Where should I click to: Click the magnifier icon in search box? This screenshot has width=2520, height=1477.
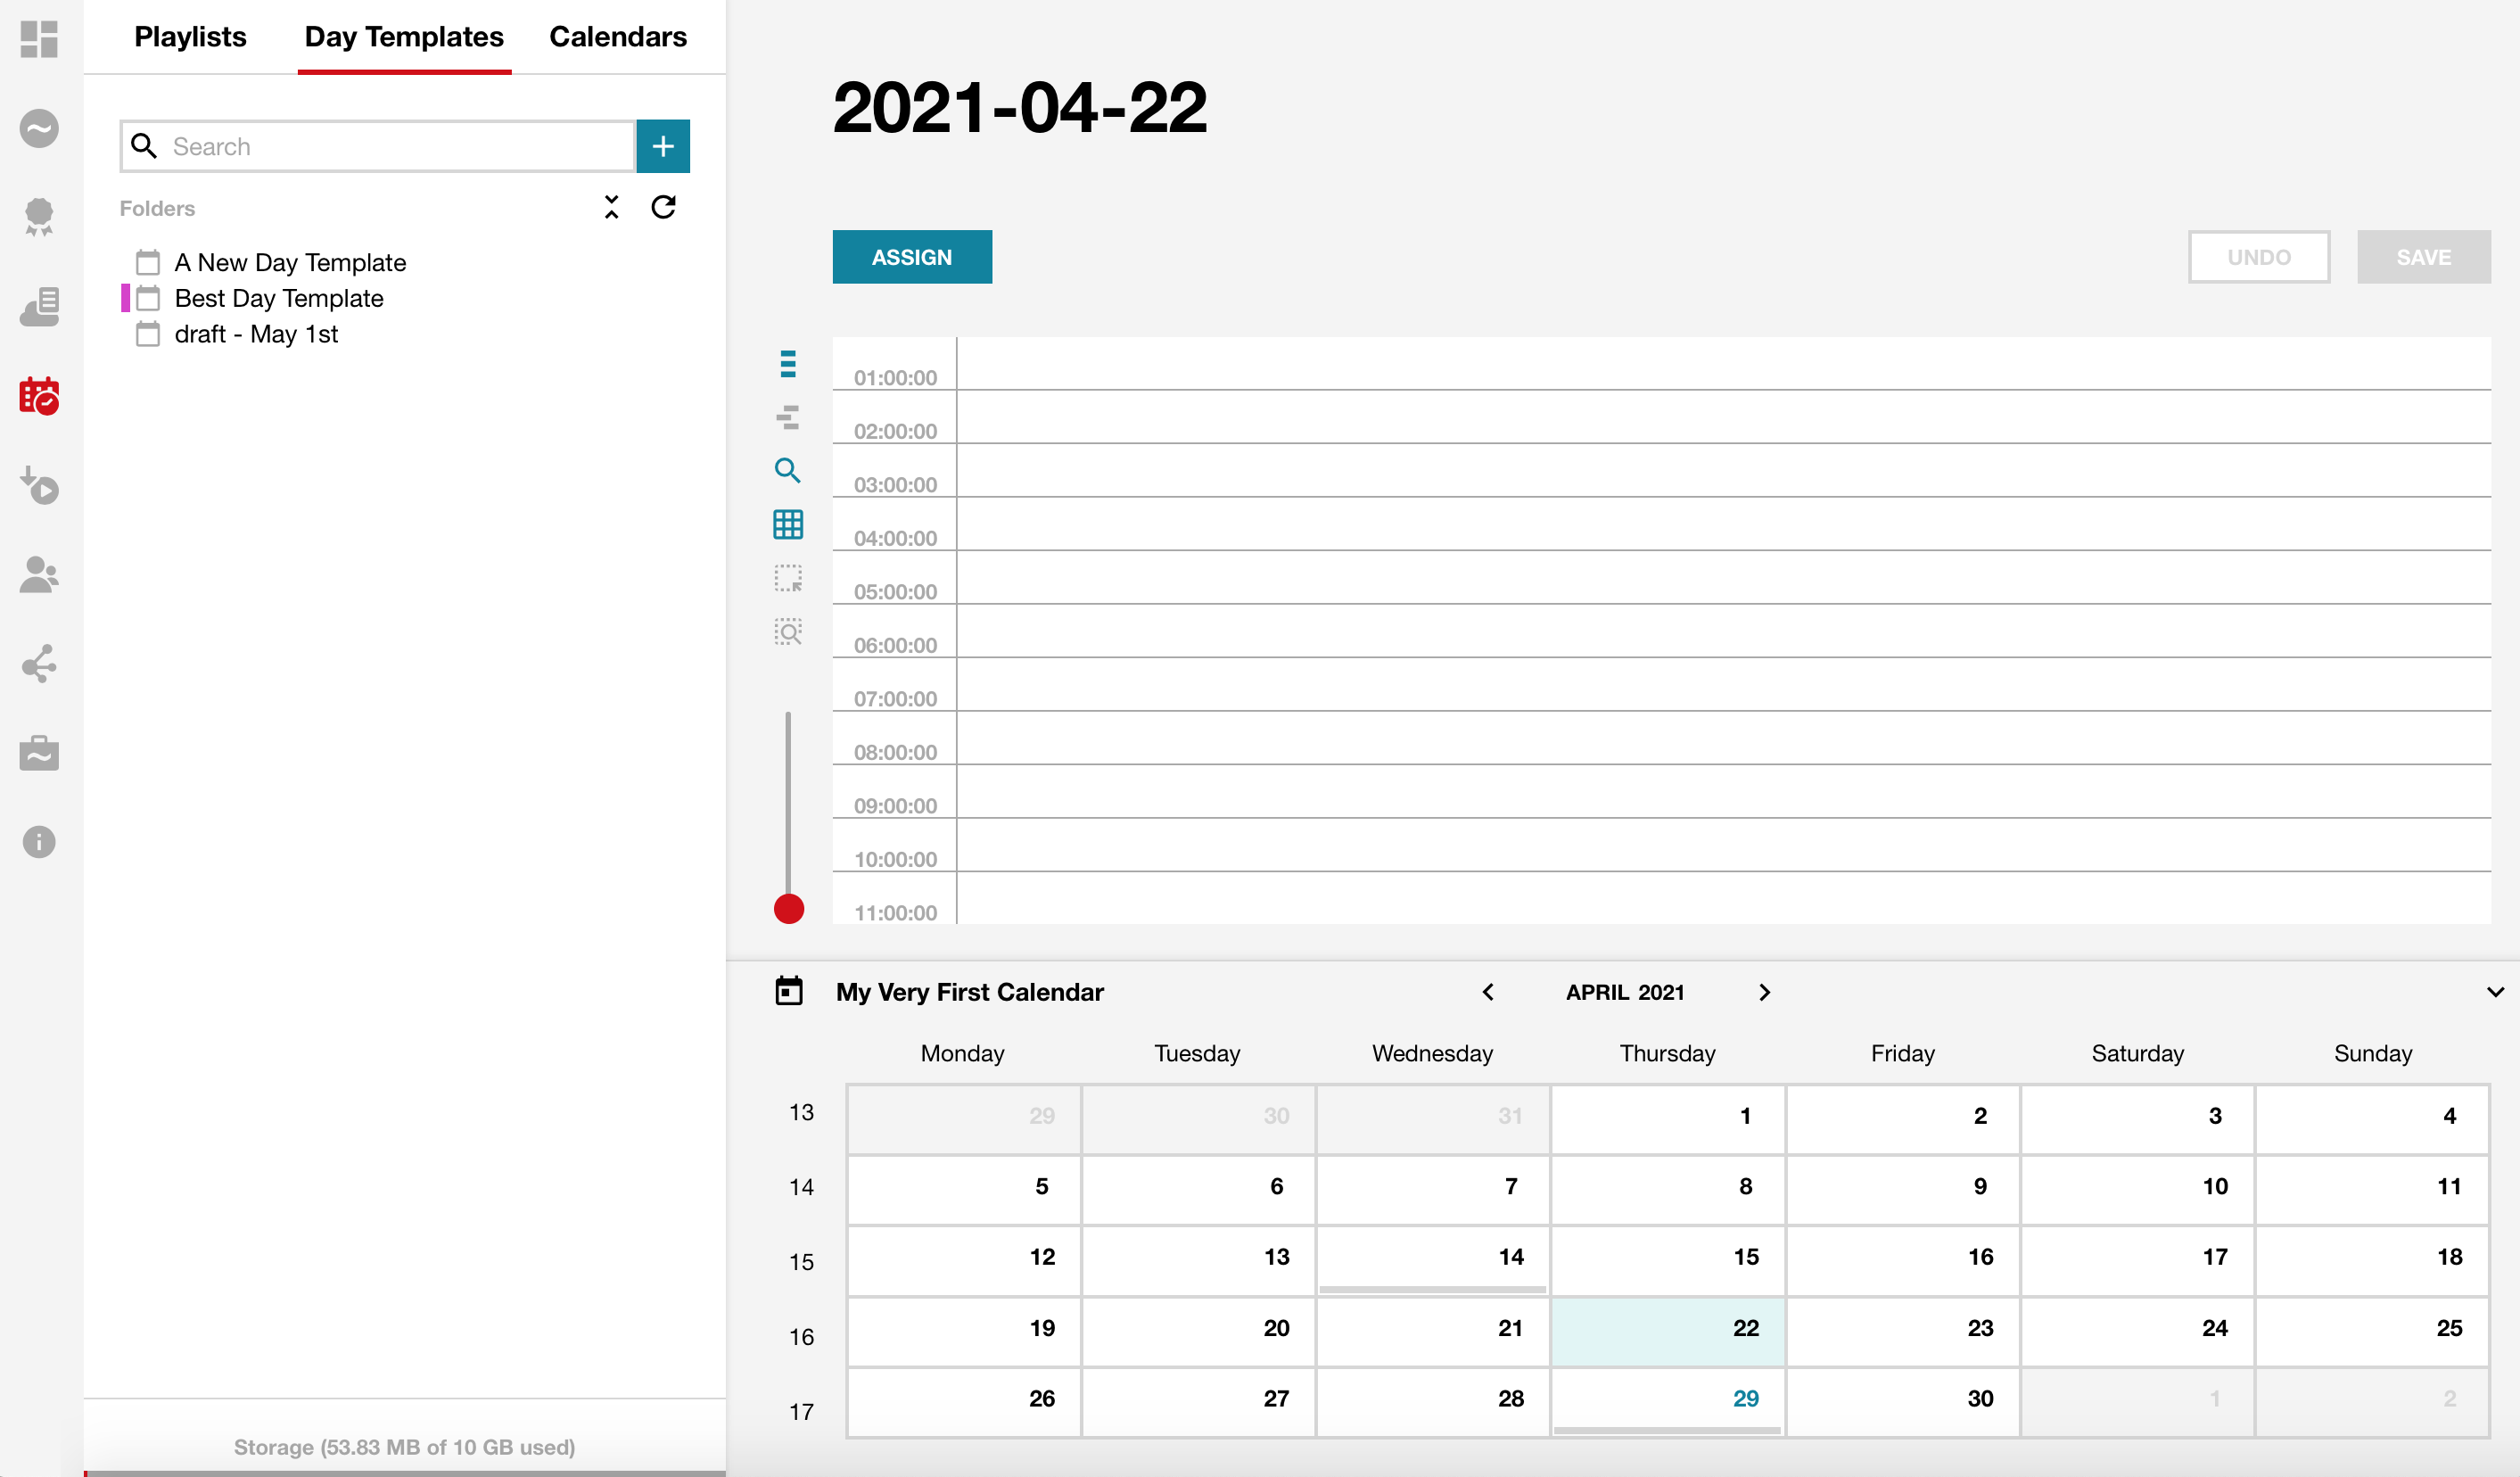pos(144,146)
